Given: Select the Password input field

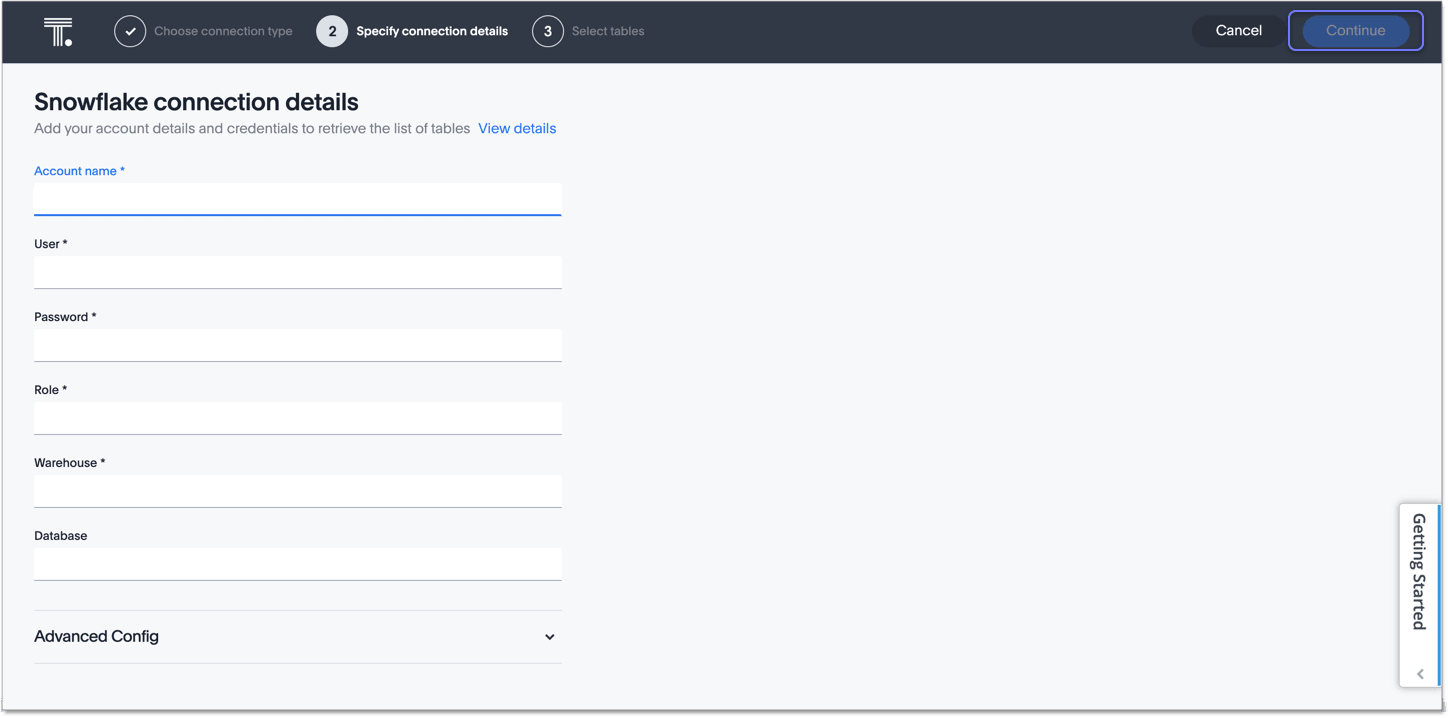Looking at the screenshot, I should point(297,345).
